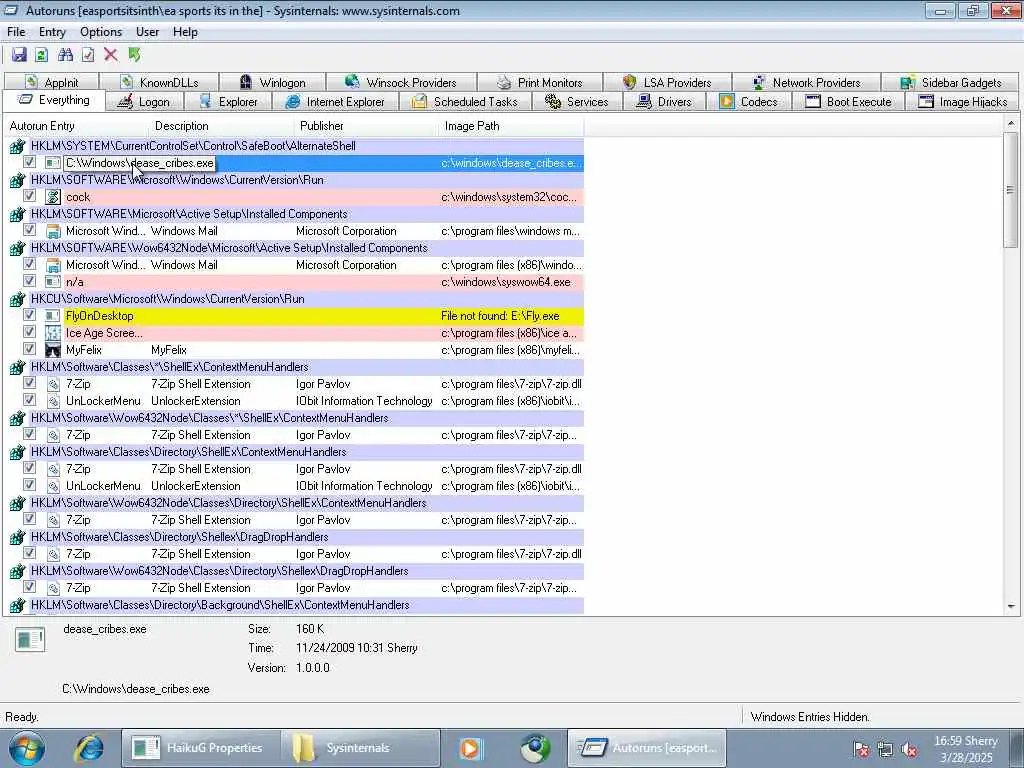Click the FlyOnDesktop entry icon
The height and width of the screenshot is (768, 1024).
click(x=53, y=316)
